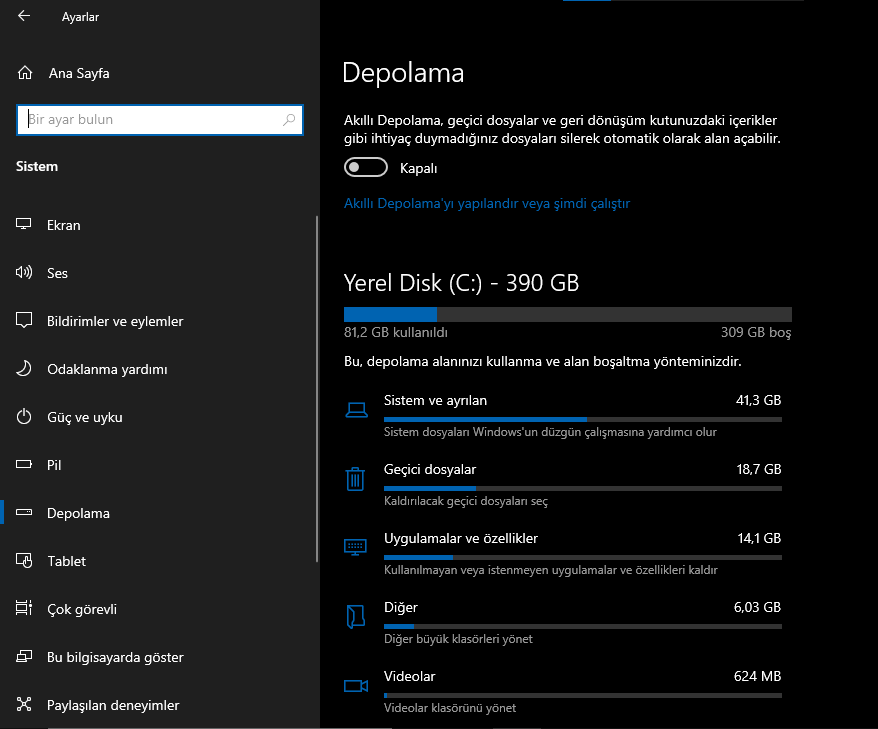This screenshot has width=878, height=729.
Task: Click the Ana Sayfa home icon
Action: [x=25, y=73]
